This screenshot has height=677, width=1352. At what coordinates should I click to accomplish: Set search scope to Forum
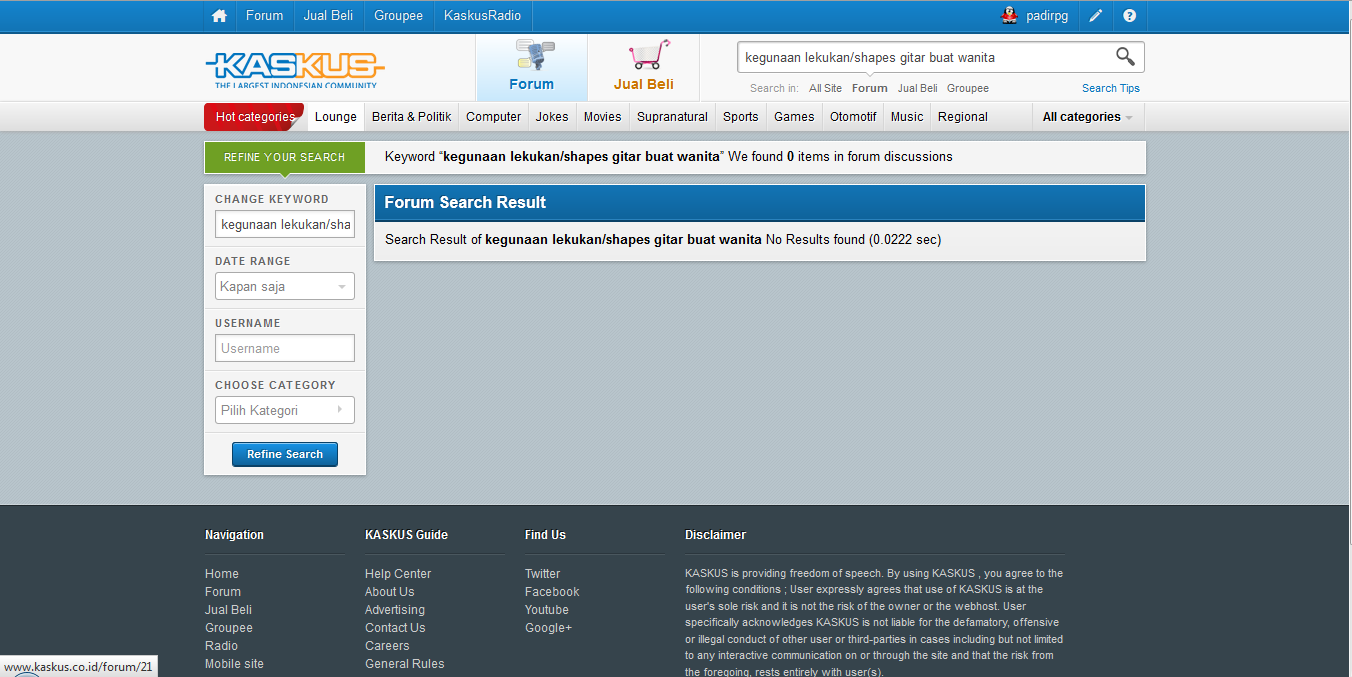pyautogui.click(x=870, y=88)
